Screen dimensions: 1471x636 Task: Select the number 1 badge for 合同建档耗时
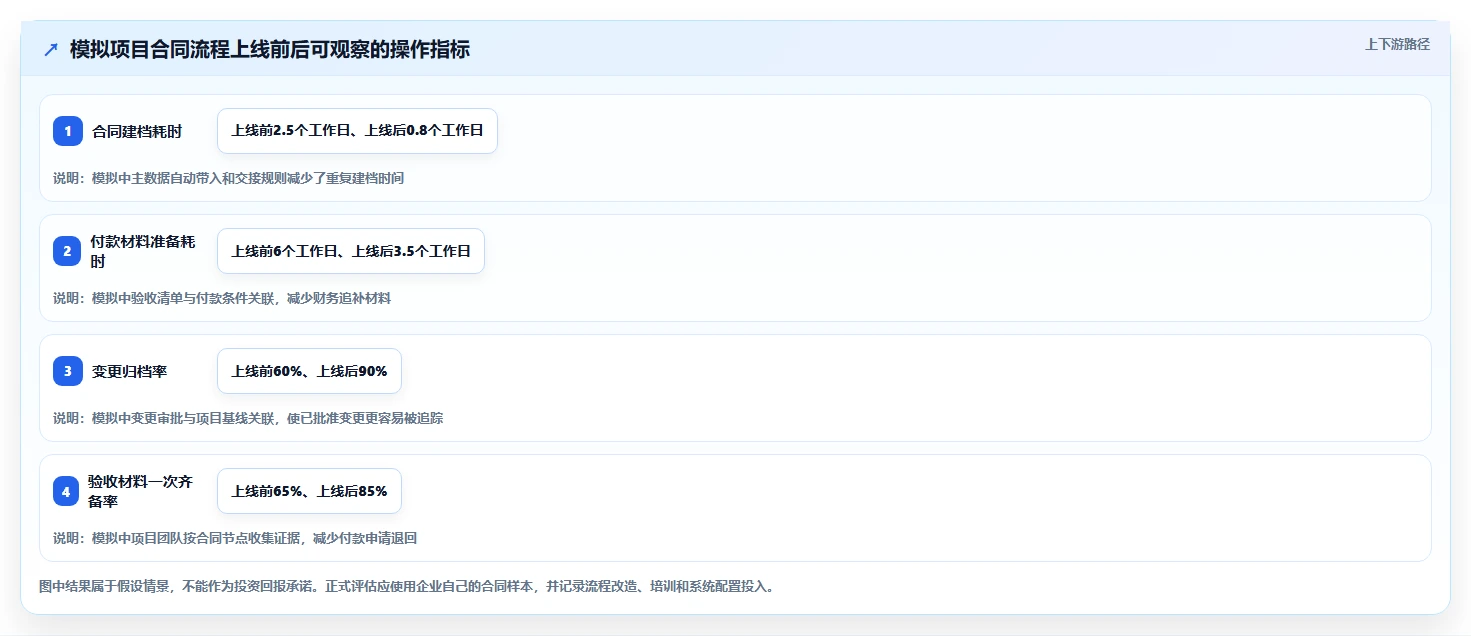67,131
